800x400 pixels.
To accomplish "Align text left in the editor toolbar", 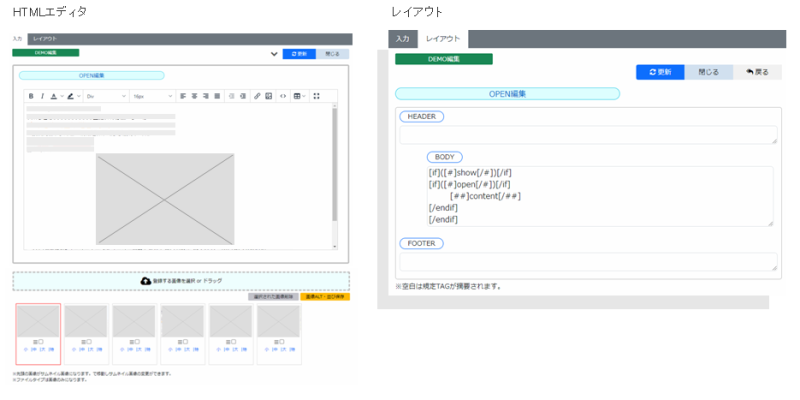I will [183, 96].
